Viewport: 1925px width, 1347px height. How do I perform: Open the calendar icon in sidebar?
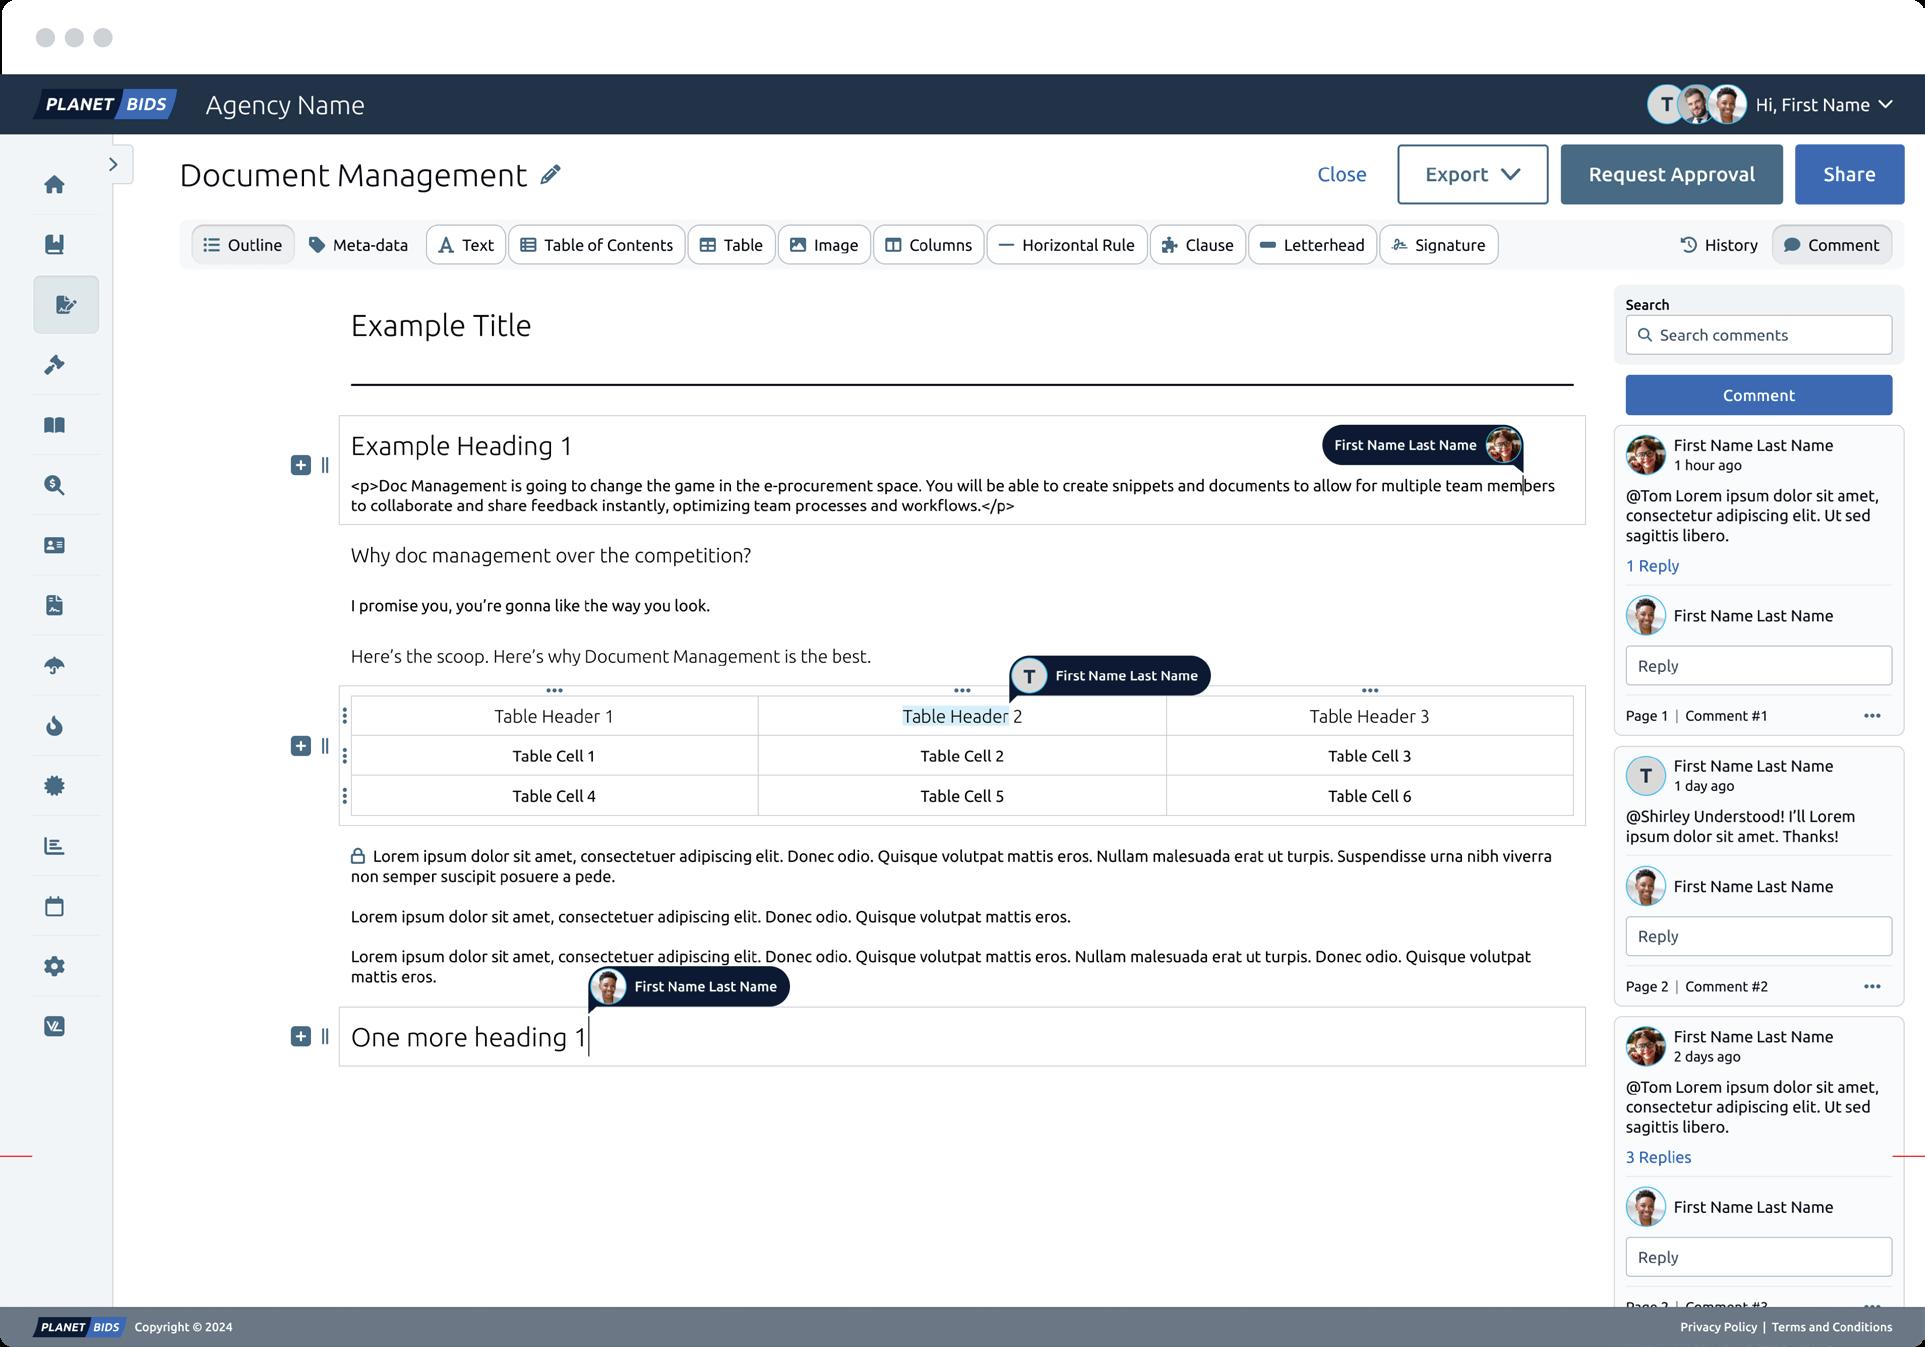tap(55, 907)
